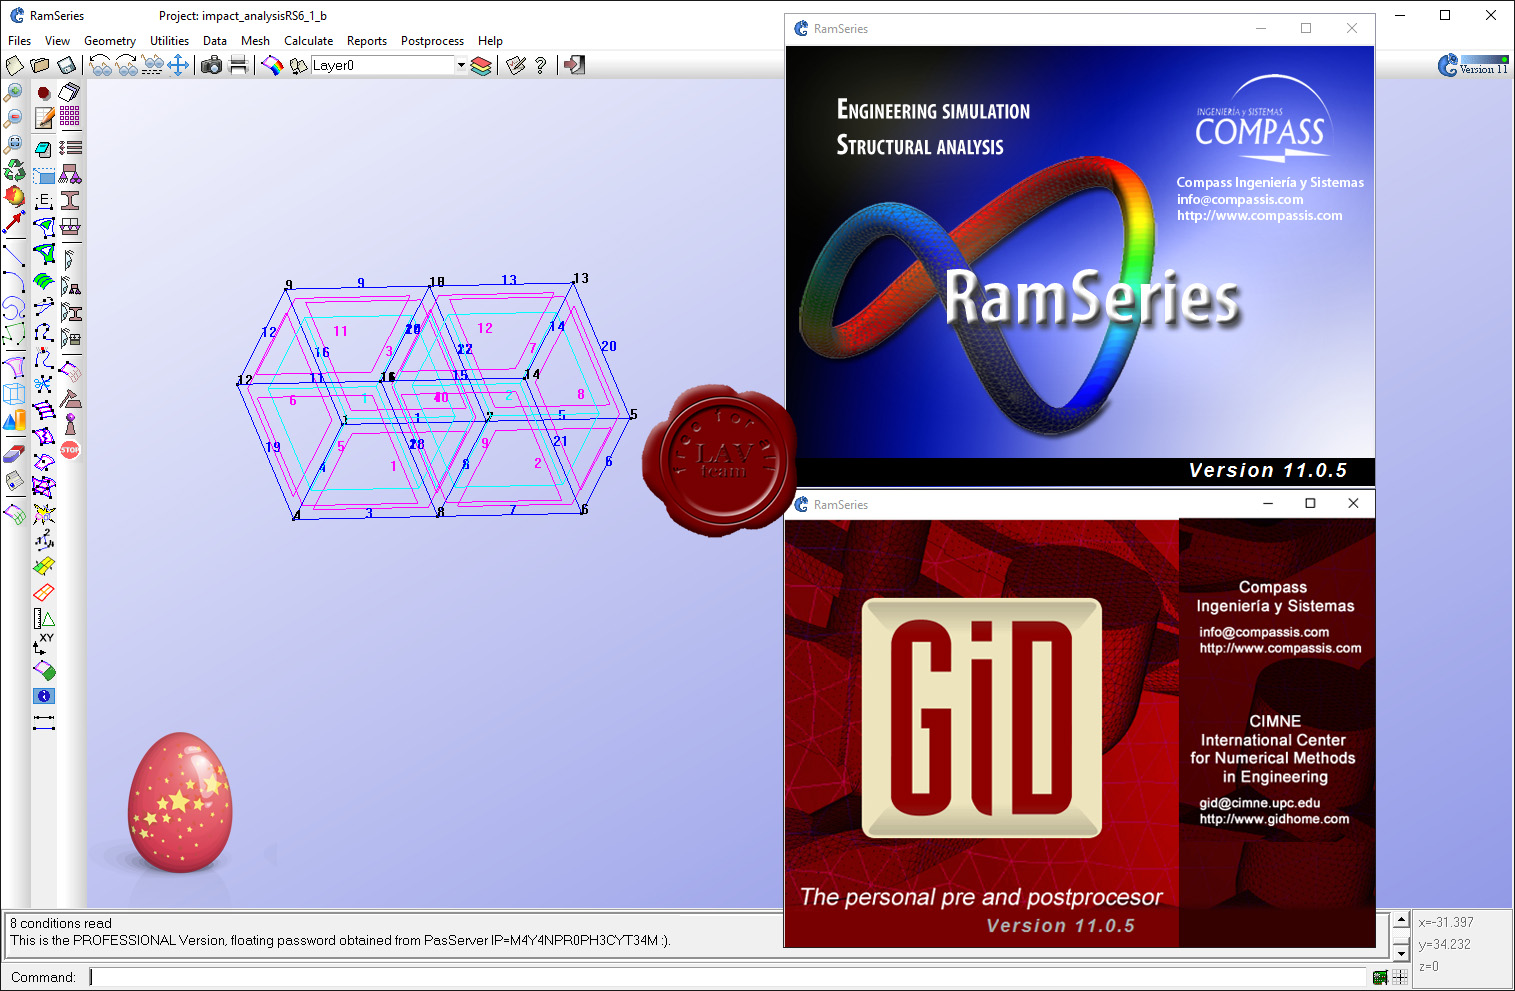The height and width of the screenshot is (991, 1515).
Task: Click the zoom frame magnifier icon
Action: (x=14, y=145)
